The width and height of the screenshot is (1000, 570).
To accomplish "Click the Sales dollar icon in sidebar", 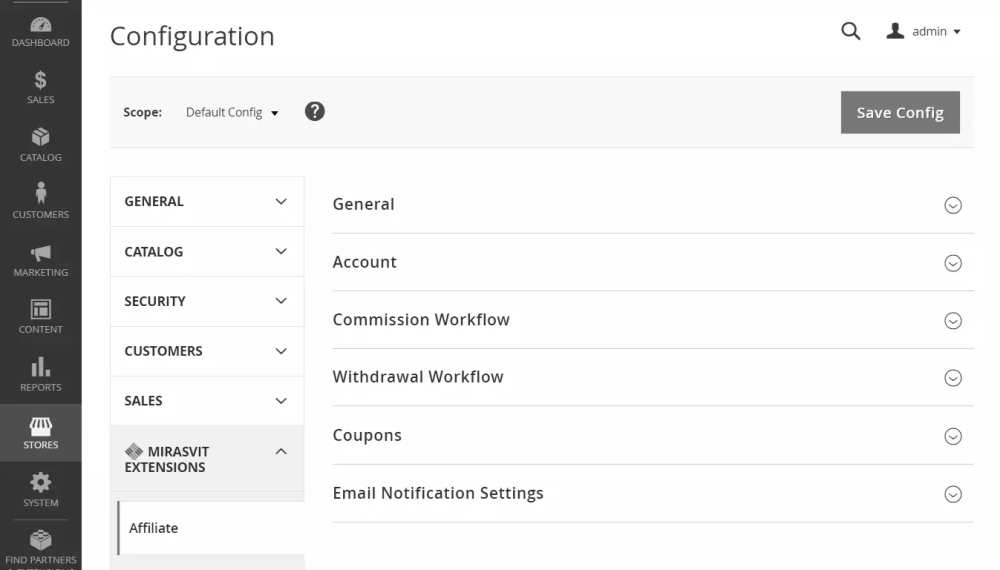I will tap(40, 87).
